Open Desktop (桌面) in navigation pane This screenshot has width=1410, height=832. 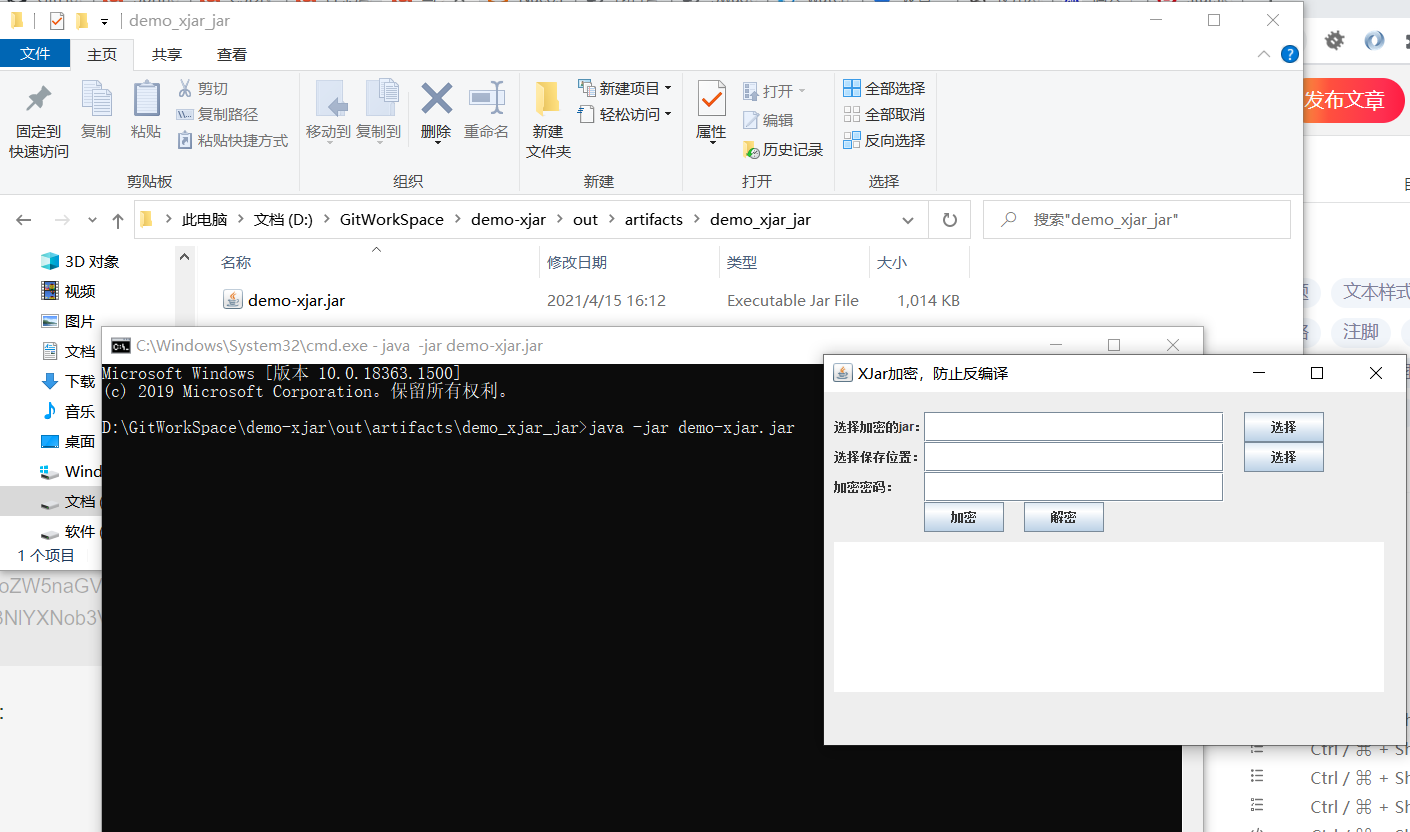69,441
